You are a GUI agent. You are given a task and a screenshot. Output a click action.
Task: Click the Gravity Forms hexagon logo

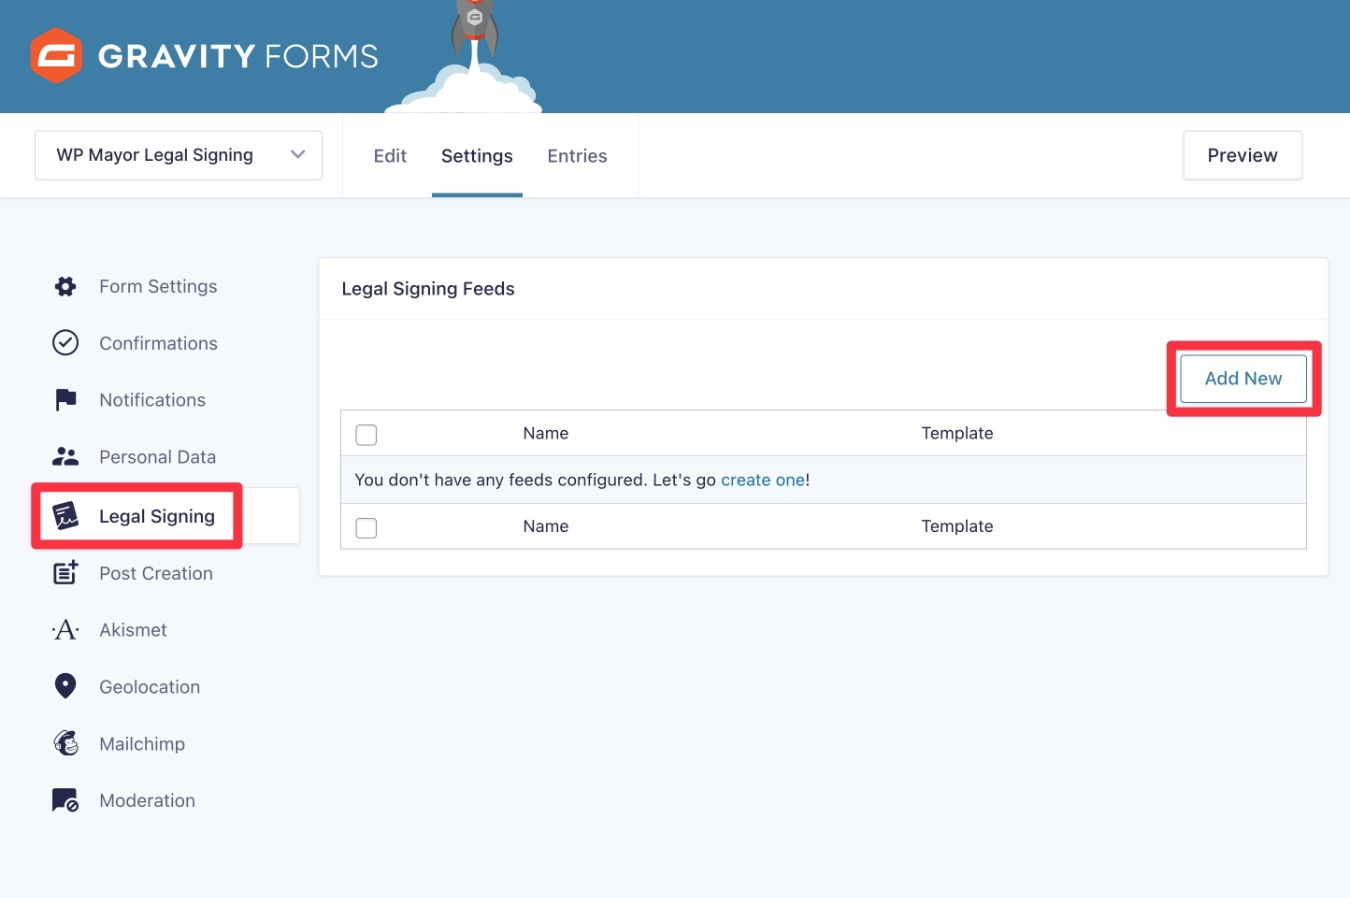tap(55, 55)
